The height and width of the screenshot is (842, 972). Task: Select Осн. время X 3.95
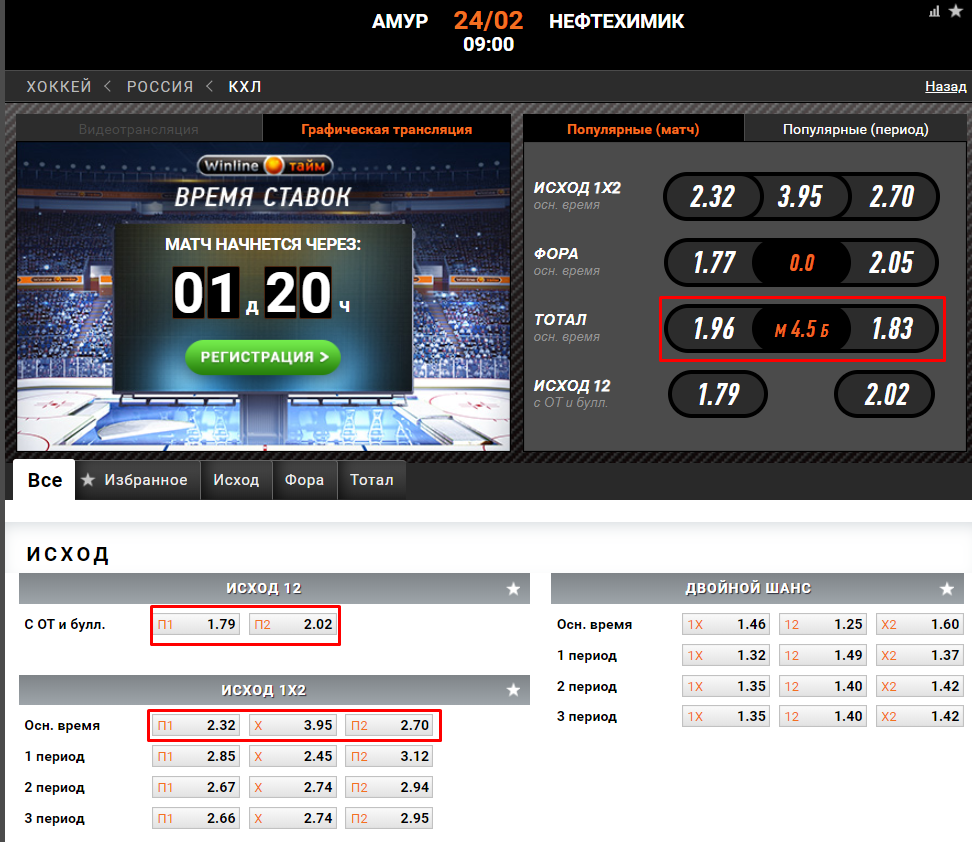293,725
